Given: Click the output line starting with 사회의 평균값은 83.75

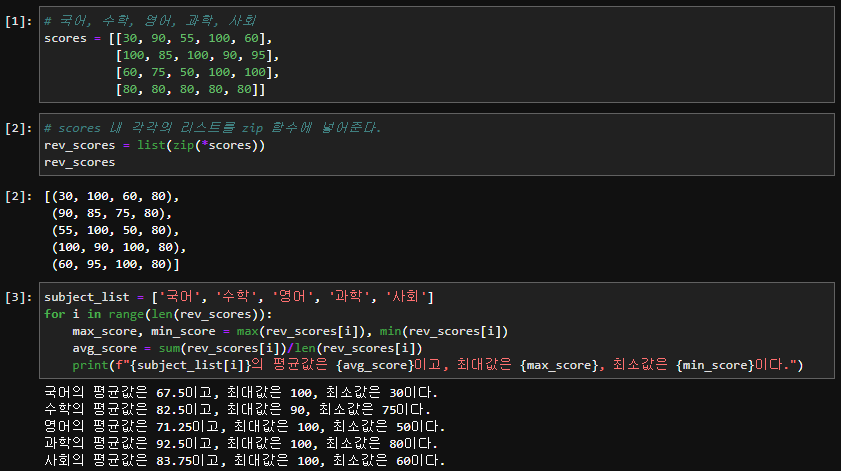Looking at the screenshot, I should click(x=245, y=461).
